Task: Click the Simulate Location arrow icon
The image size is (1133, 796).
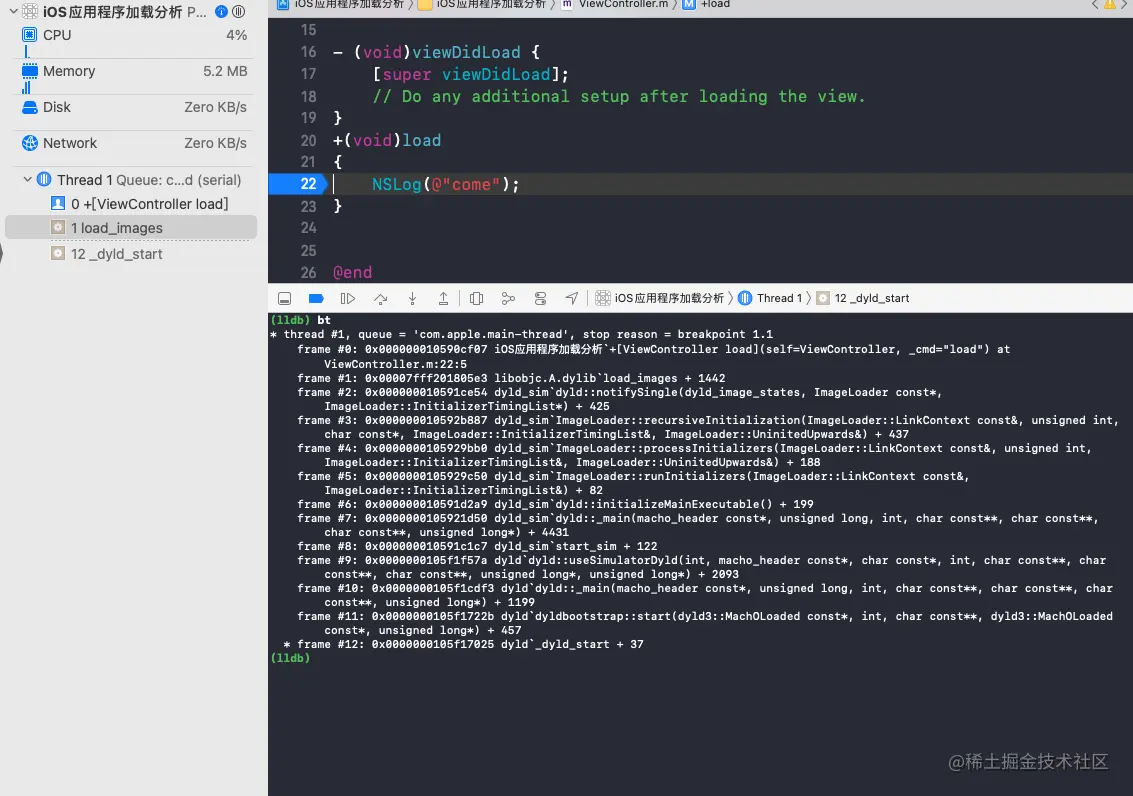Action: click(x=572, y=298)
